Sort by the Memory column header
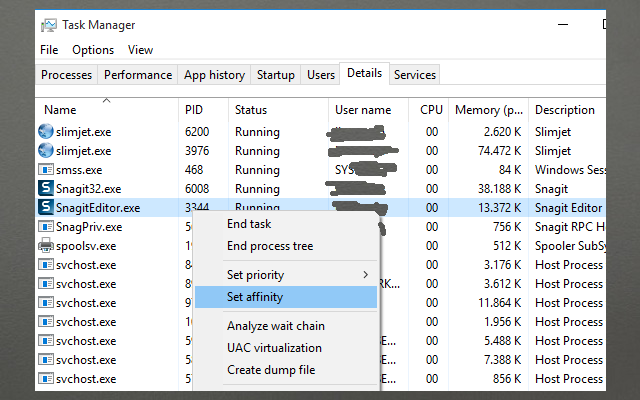The height and width of the screenshot is (400, 640). coord(489,110)
